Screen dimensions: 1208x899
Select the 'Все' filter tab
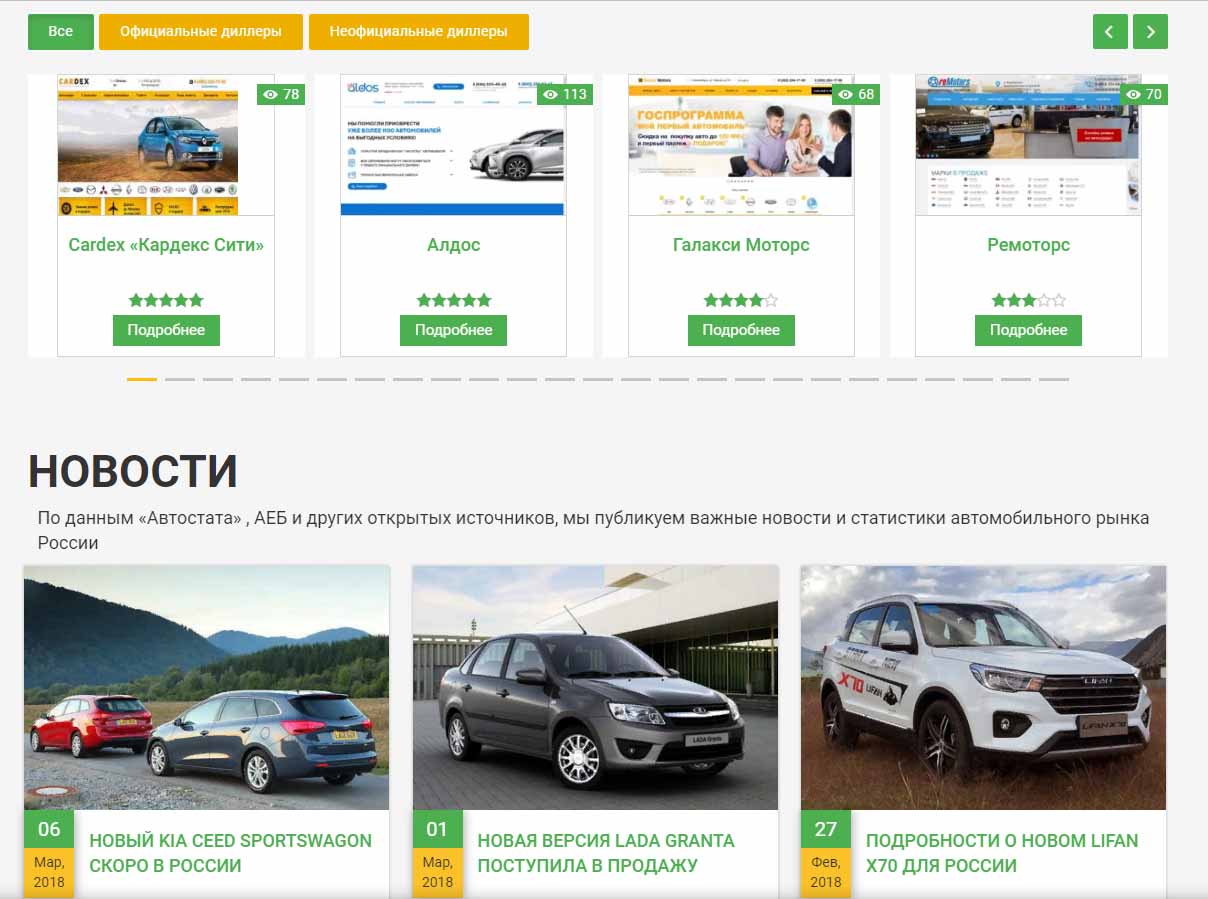click(61, 32)
